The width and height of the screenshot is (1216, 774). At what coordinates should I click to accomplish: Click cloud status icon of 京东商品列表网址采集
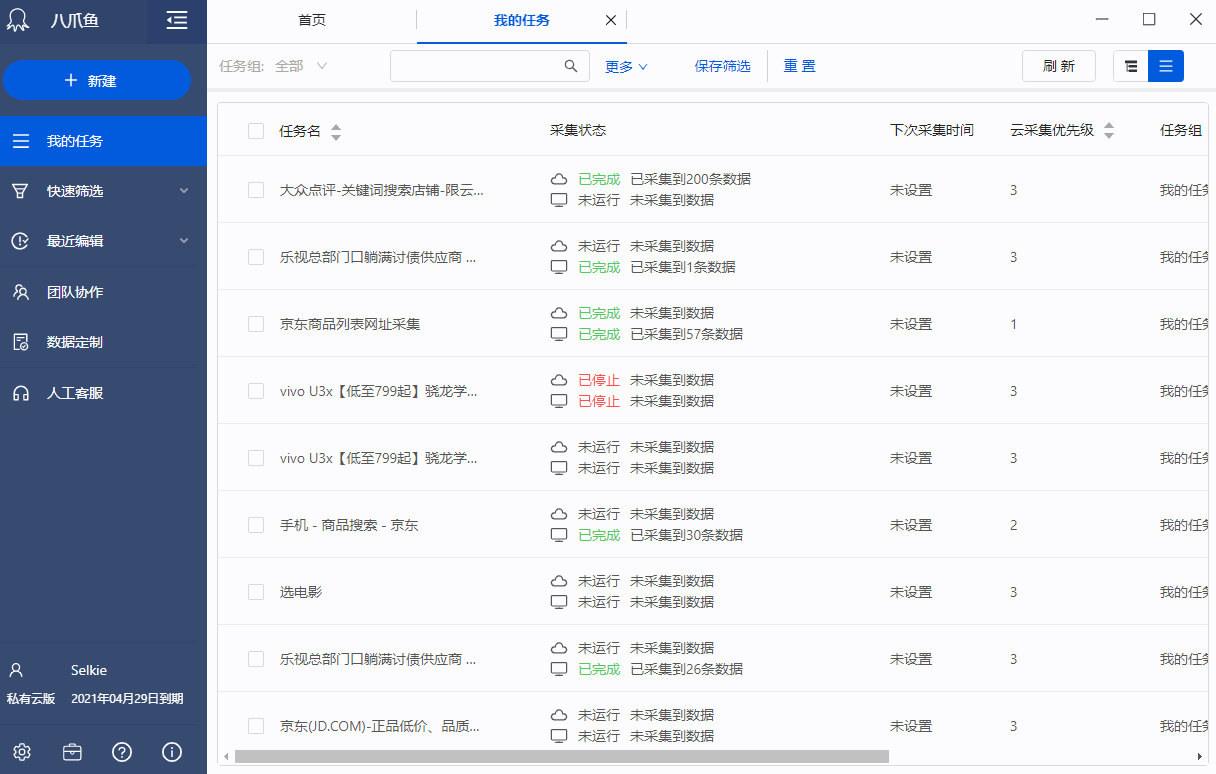click(559, 313)
